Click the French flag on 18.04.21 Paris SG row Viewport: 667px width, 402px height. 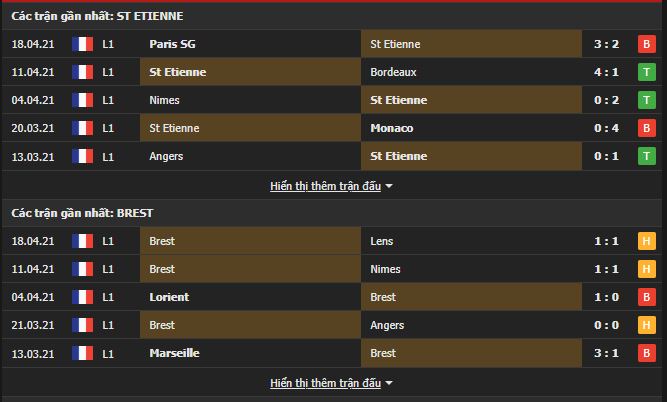click(83, 44)
